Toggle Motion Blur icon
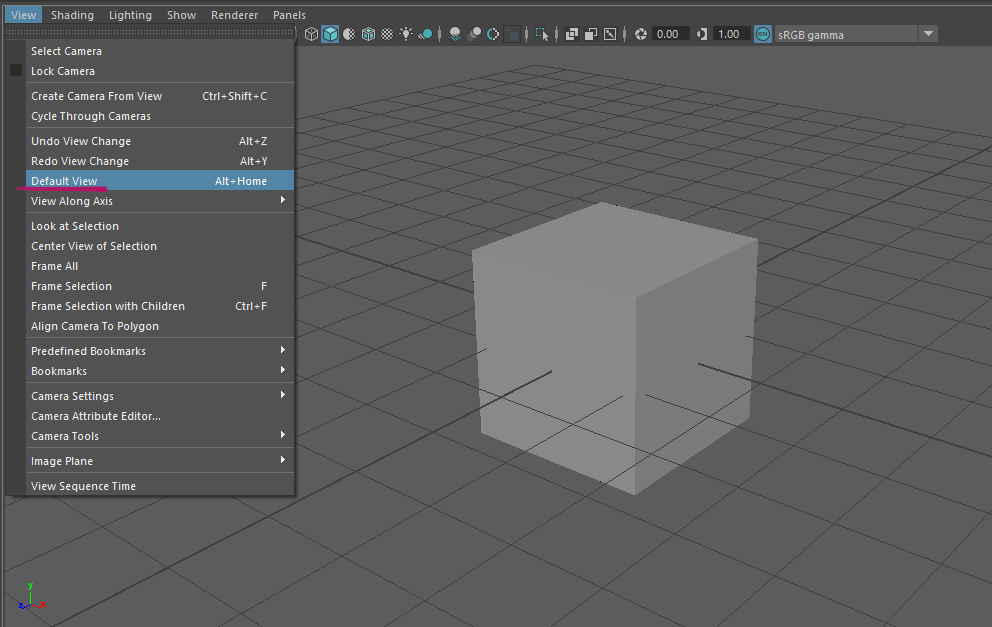Screen dimensions: 992x627 click(x=474, y=34)
